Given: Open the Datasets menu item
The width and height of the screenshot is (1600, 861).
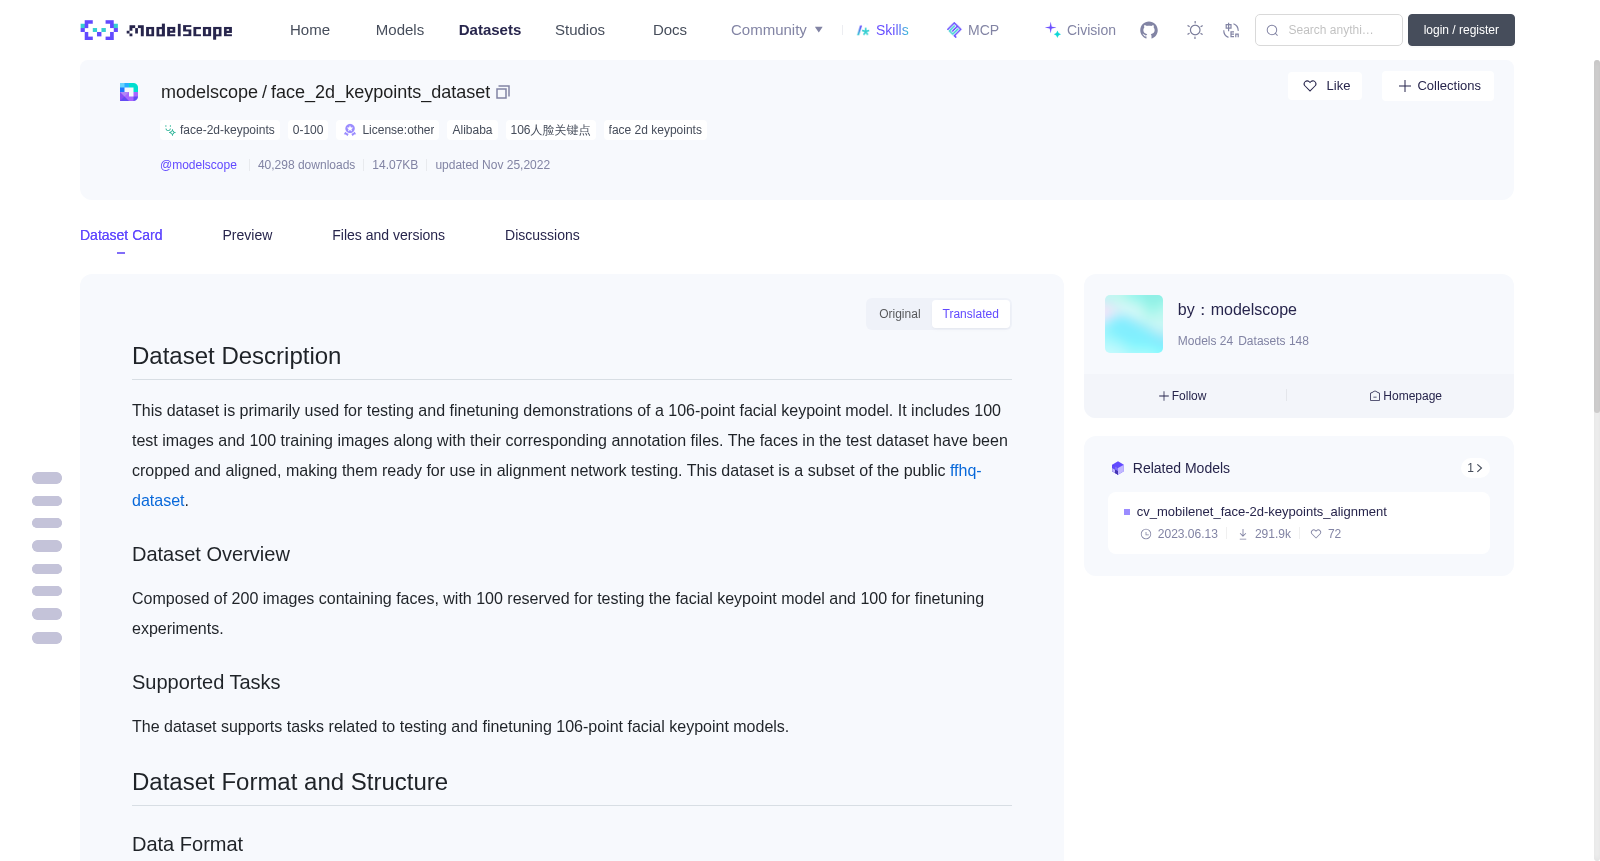Looking at the screenshot, I should point(490,30).
